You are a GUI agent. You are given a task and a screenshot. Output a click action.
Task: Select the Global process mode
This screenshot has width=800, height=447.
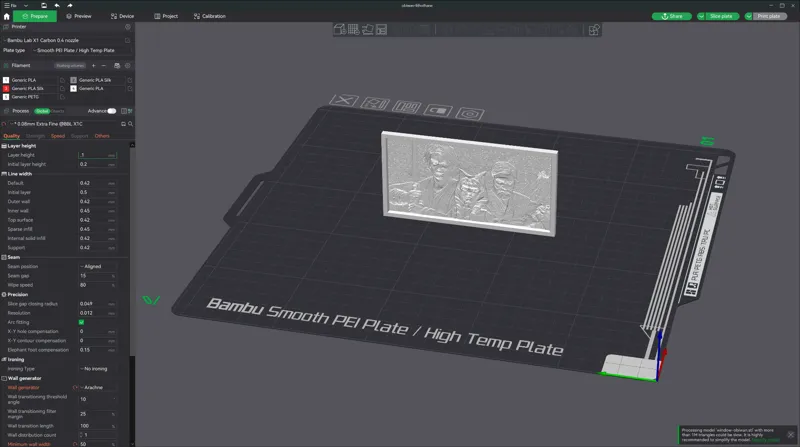42,111
